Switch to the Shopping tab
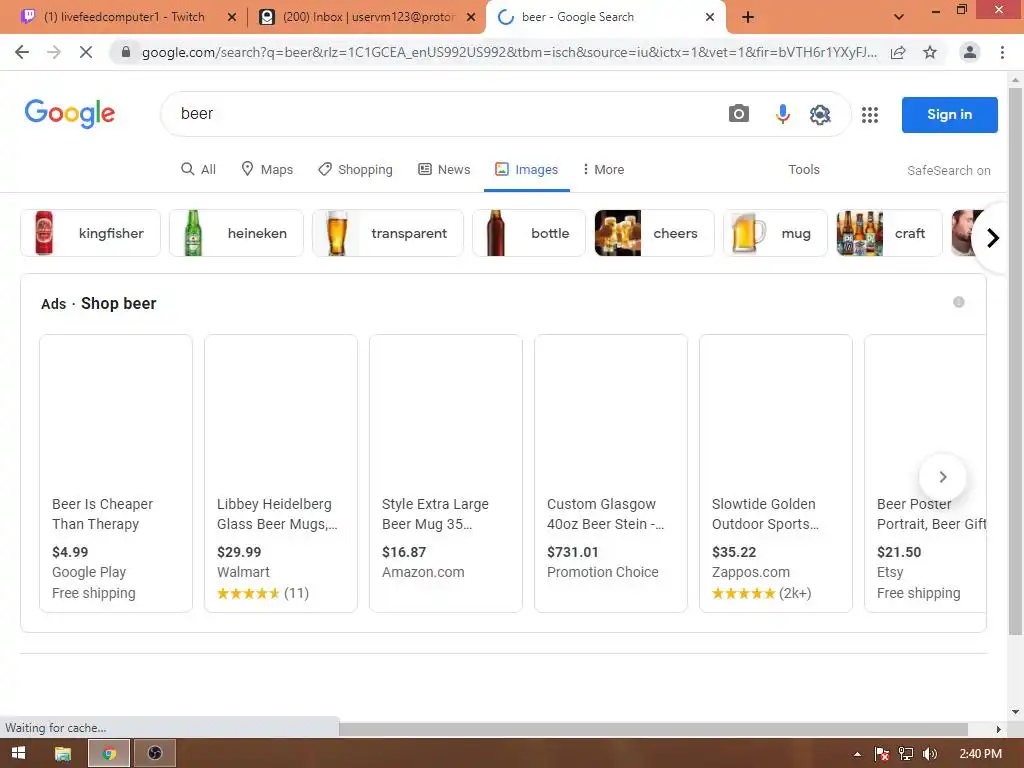 click(x=356, y=169)
